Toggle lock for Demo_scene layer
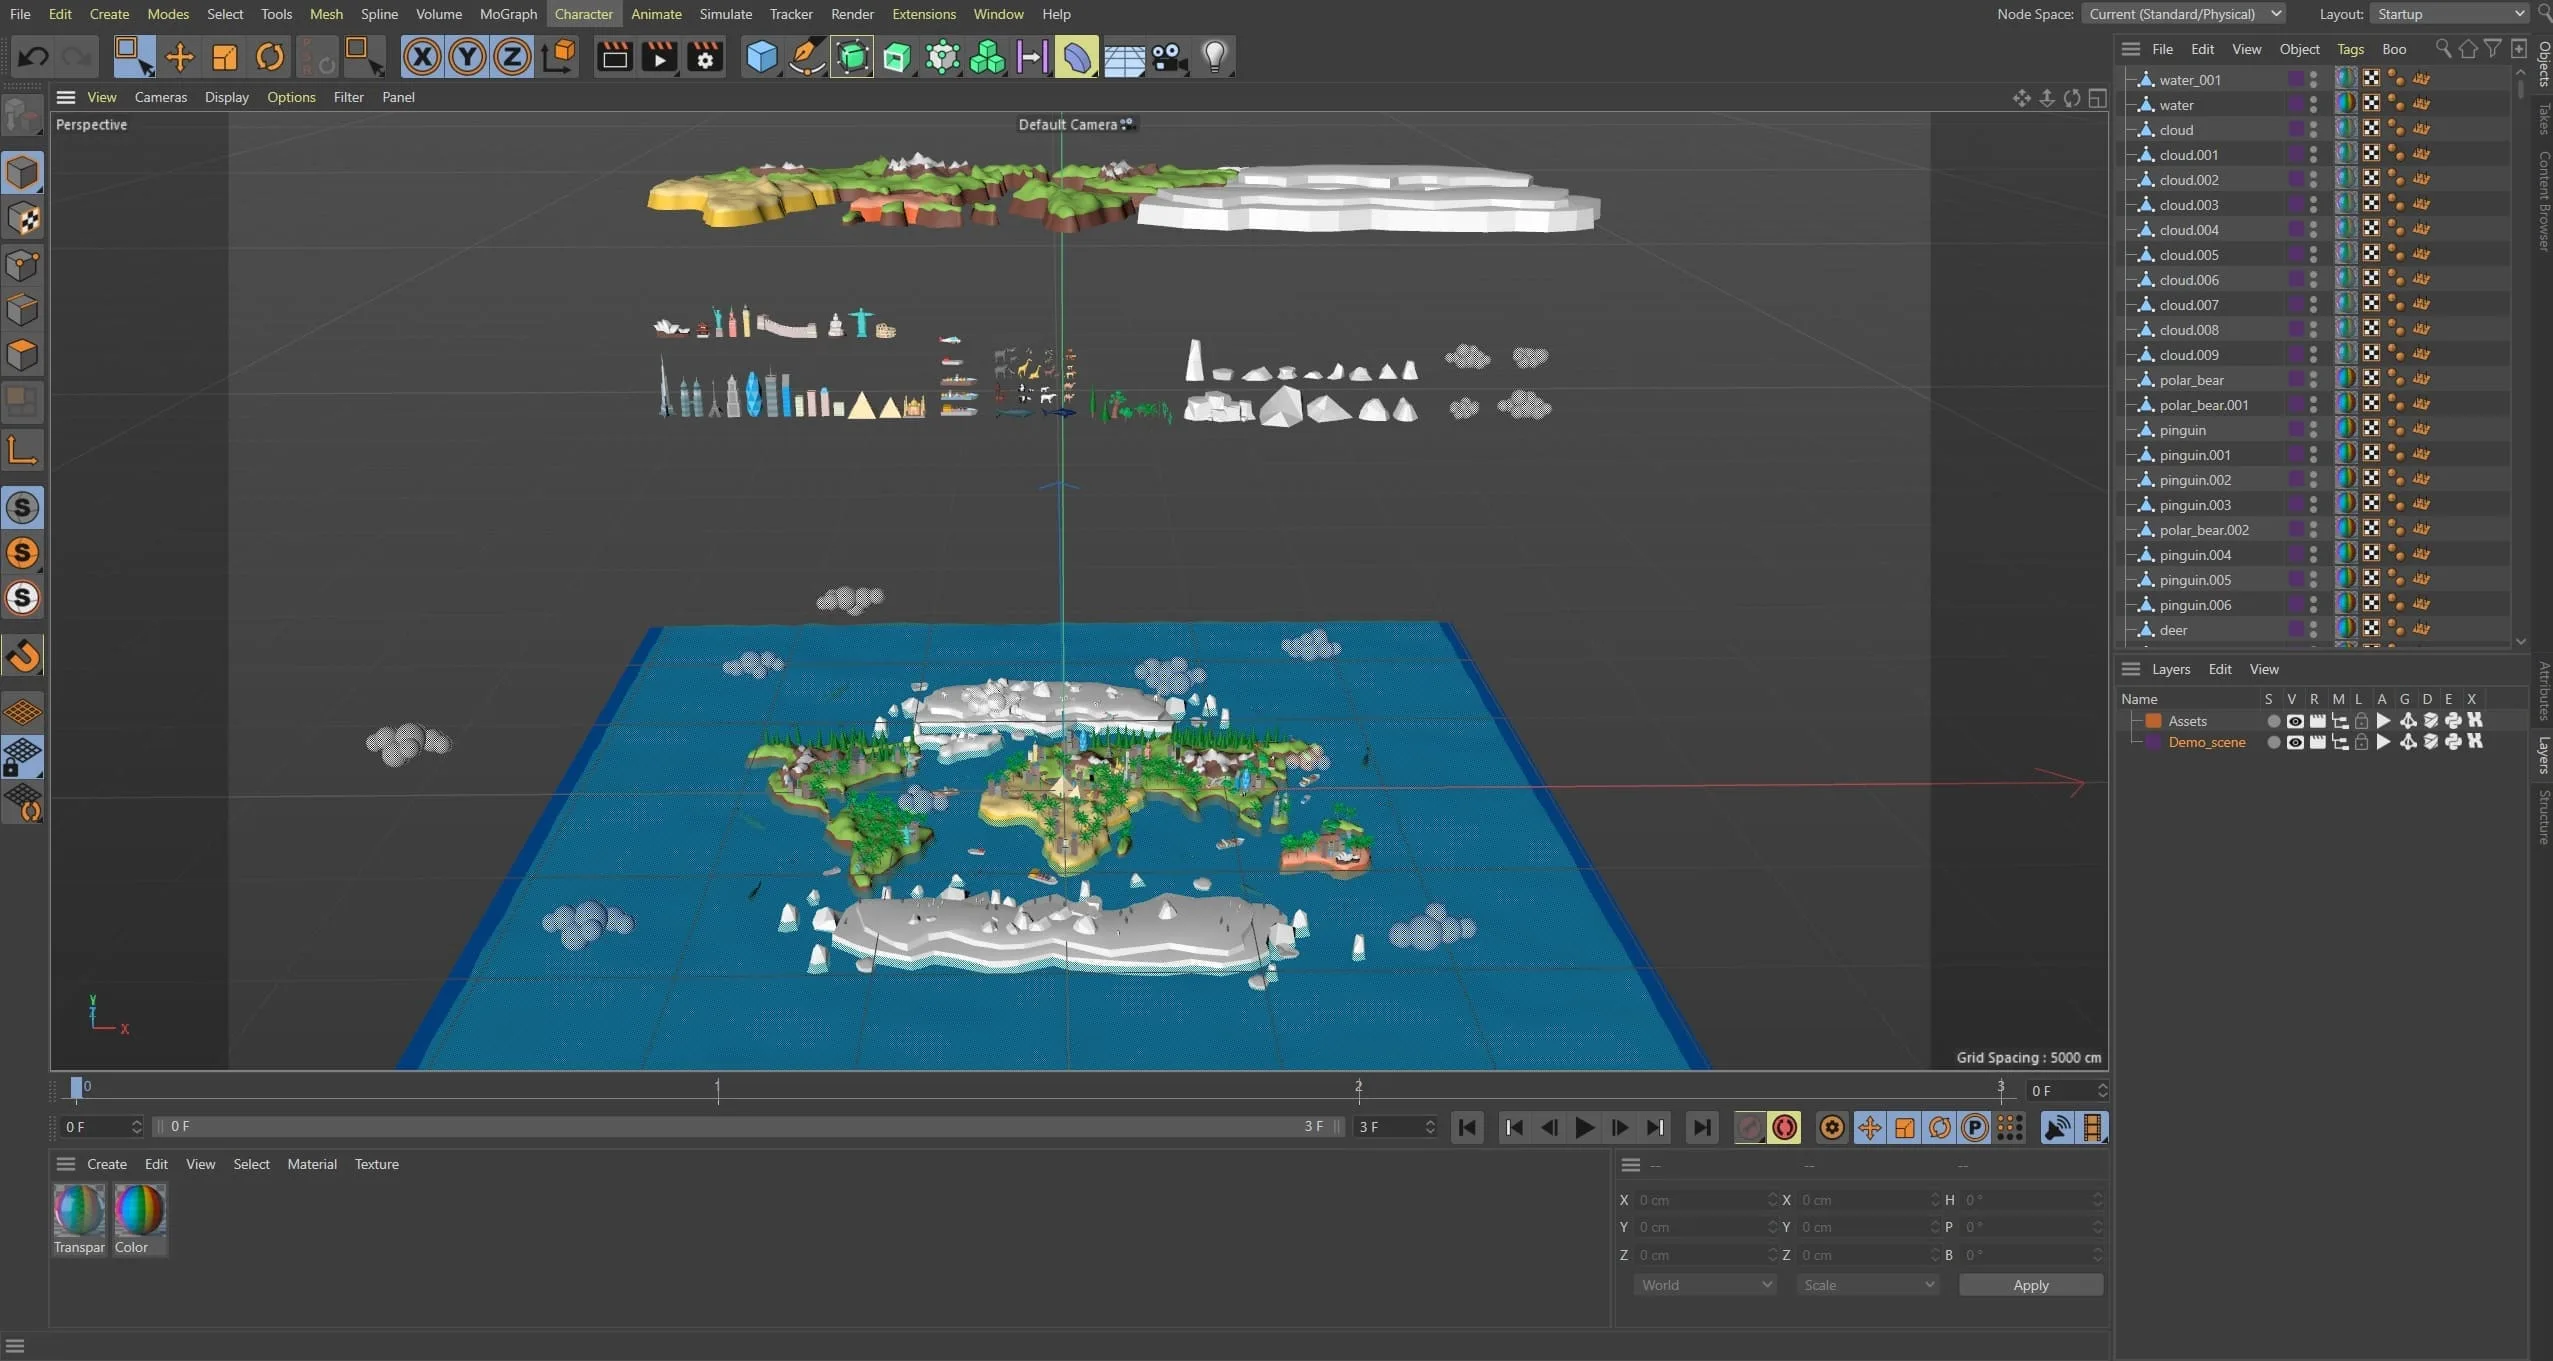Viewport: 2553px width, 1361px height. tap(2361, 742)
